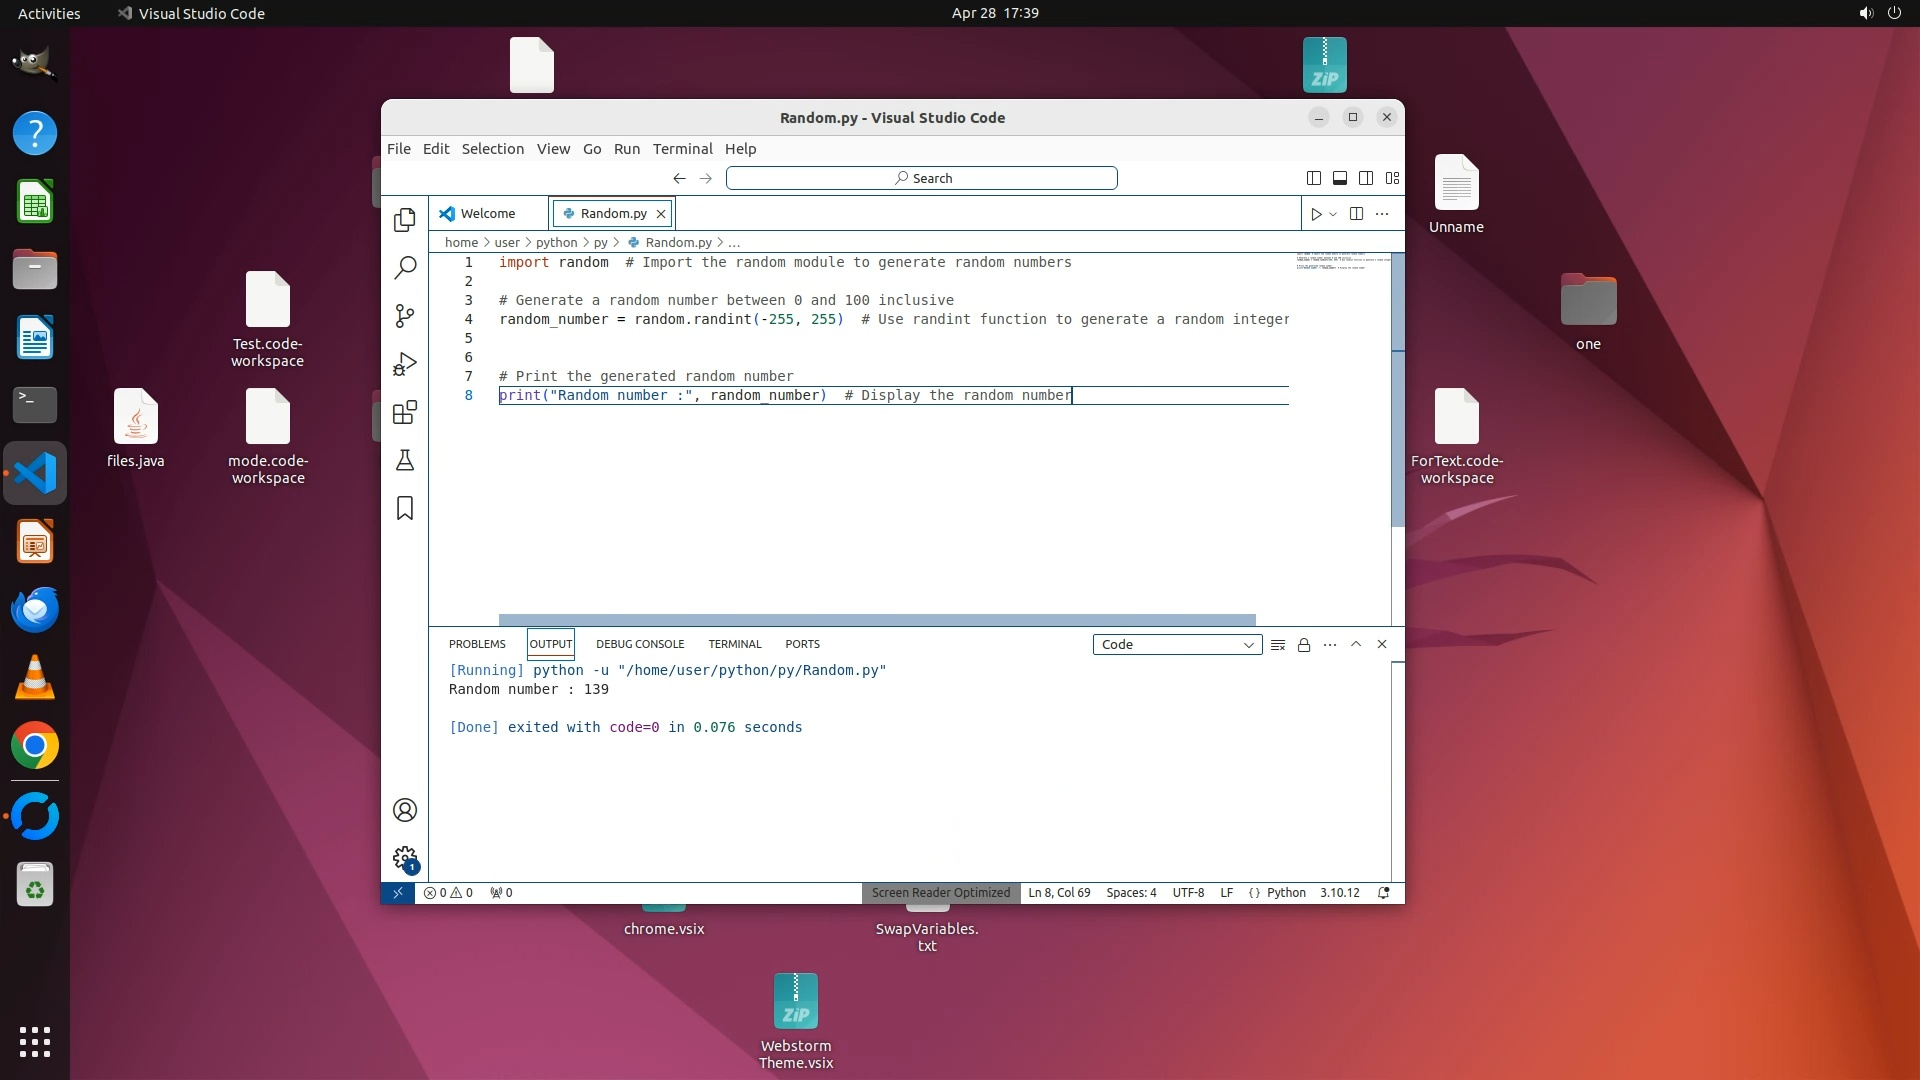Open the Extensions view

click(404, 412)
